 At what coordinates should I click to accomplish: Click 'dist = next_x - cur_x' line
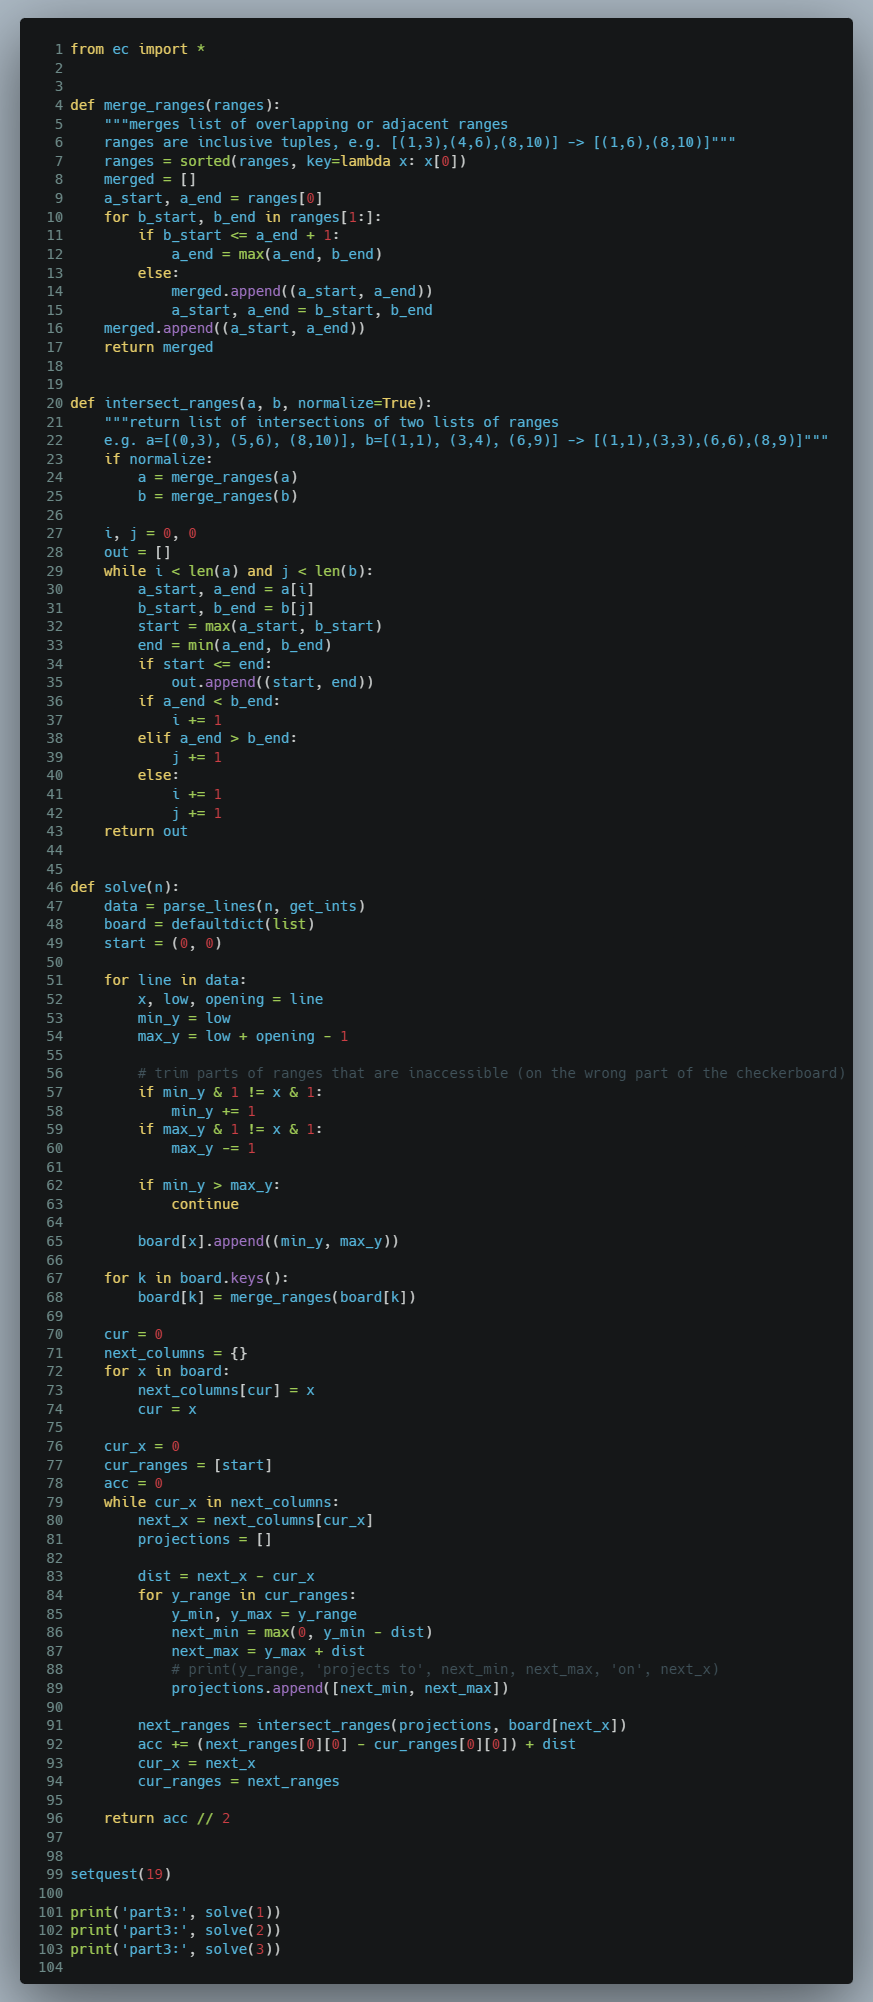click(227, 1576)
